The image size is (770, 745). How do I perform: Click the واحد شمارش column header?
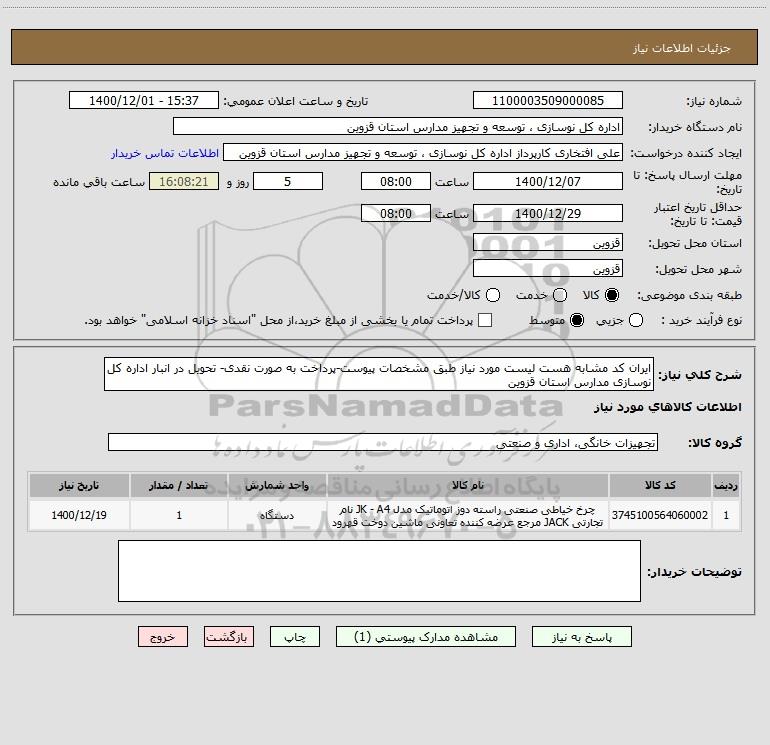[277, 485]
